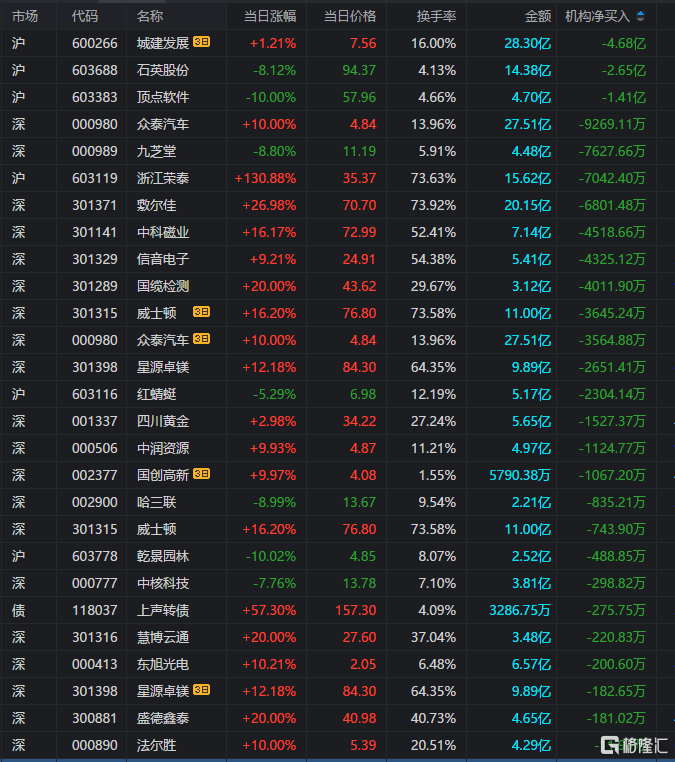Sort by 当日价格 column header
Image resolution: width=675 pixels, height=762 pixels.
pyautogui.click(x=350, y=17)
